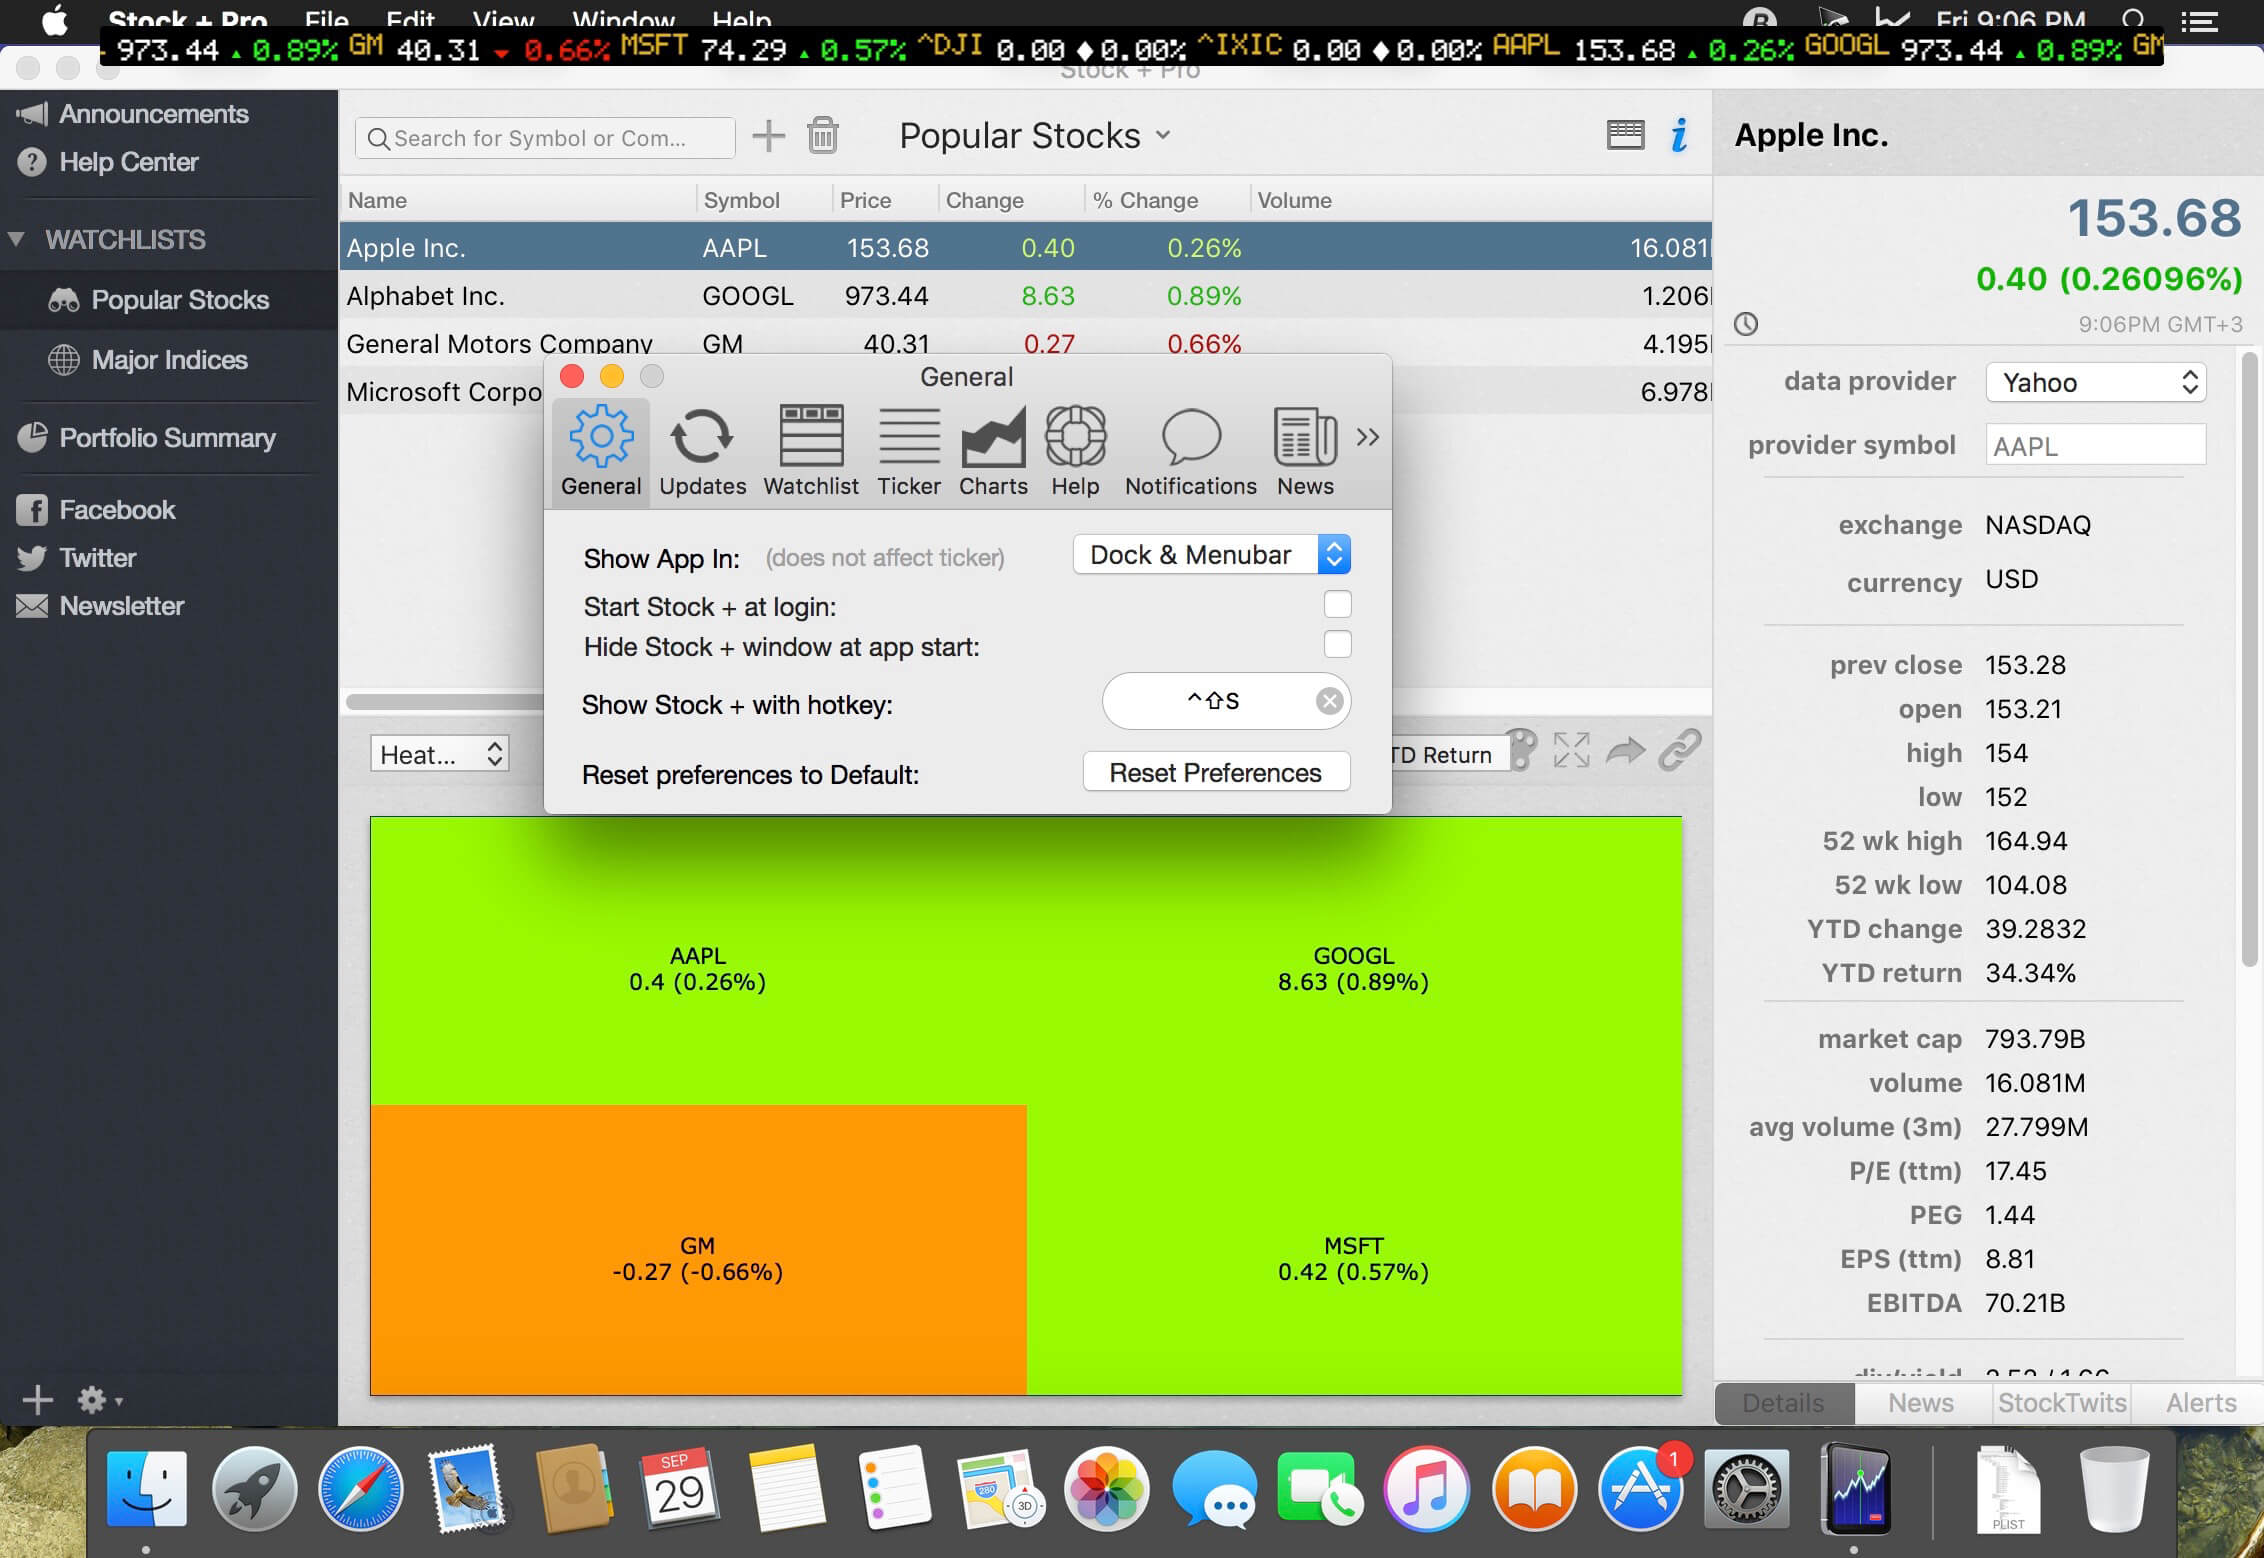The width and height of the screenshot is (2264, 1558).
Task: Add a watchlist with sidebar plus icon
Action: [38, 1400]
